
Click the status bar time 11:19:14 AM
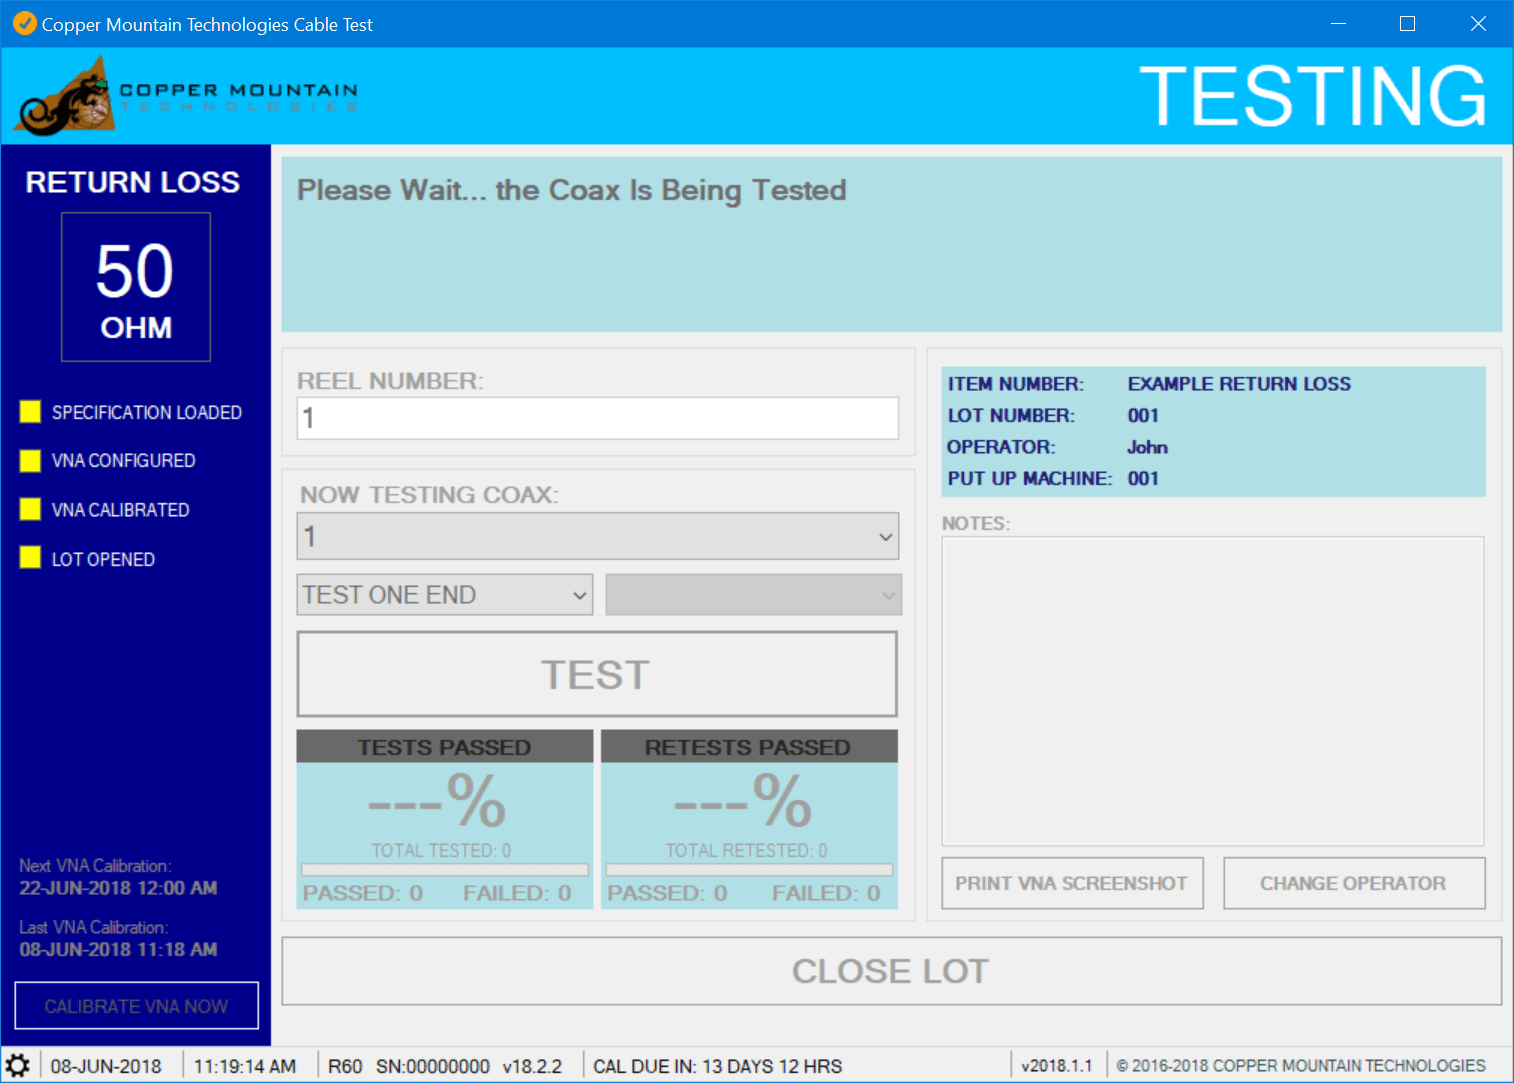245,1066
